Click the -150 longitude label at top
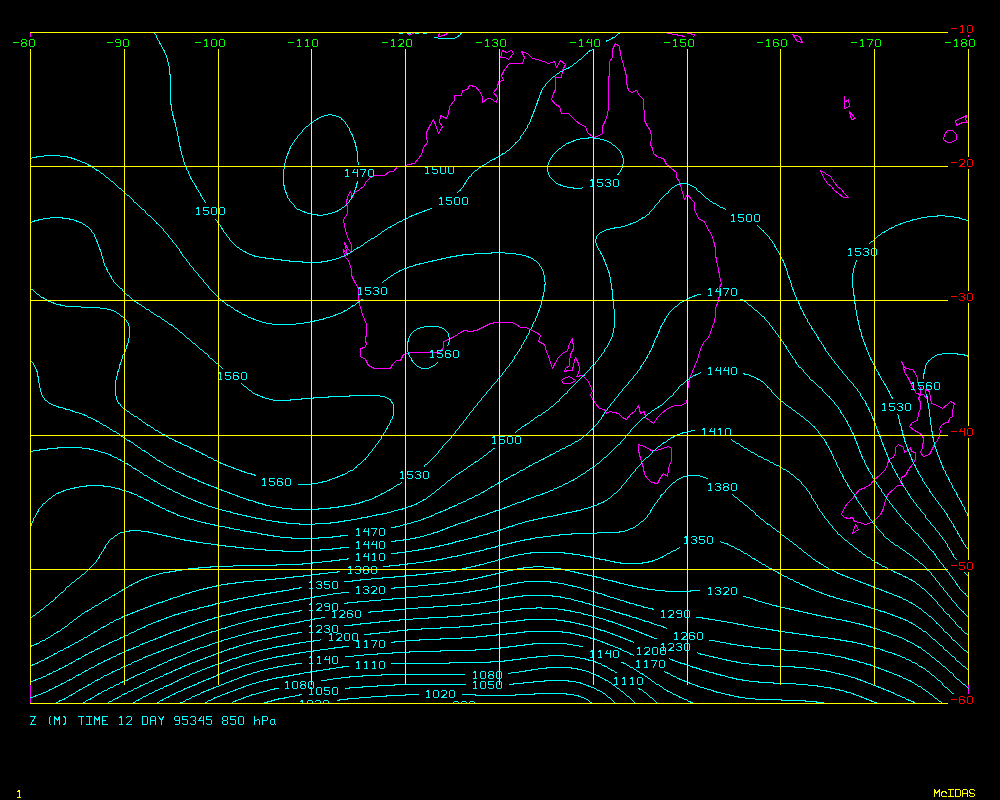 (x=679, y=43)
